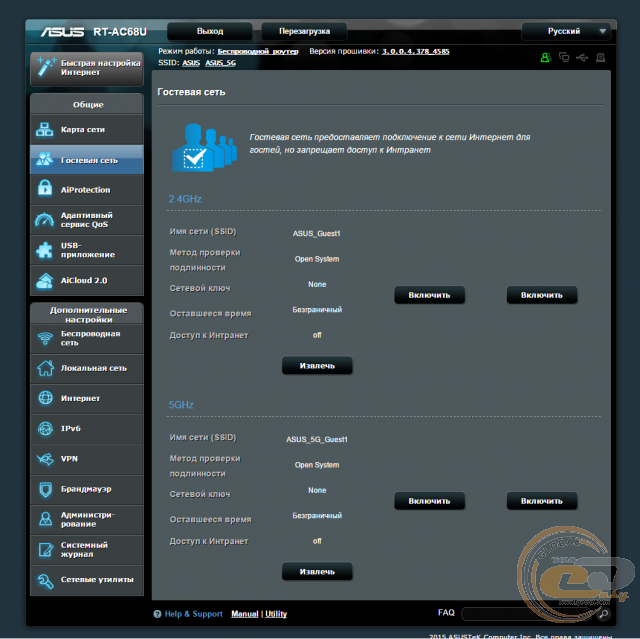This screenshot has height=639, width=640.
Task: Open the Русский language dropdown
Action: (x=566, y=31)
